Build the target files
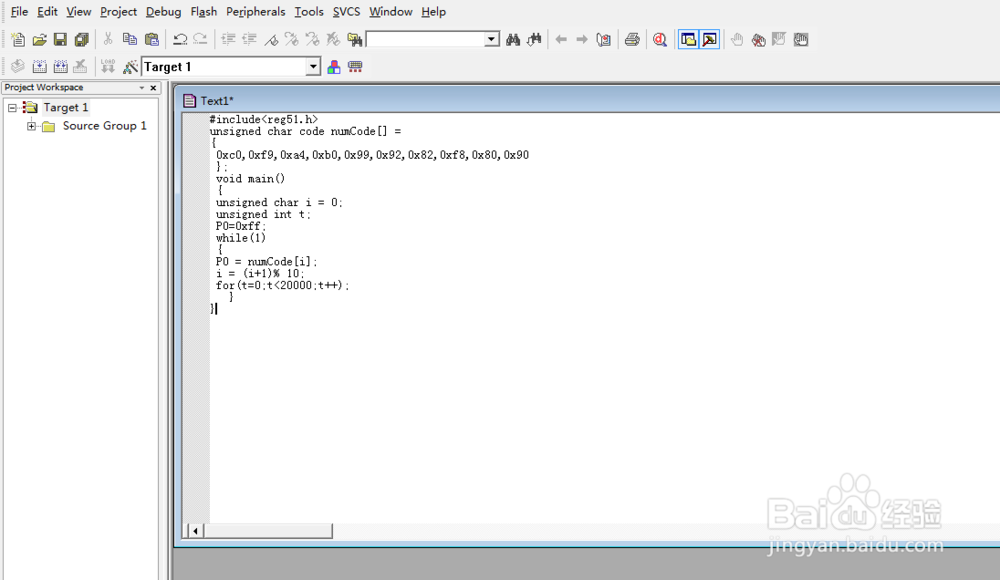This screenshot has width=1000, height=580. [x=39, y=66]
